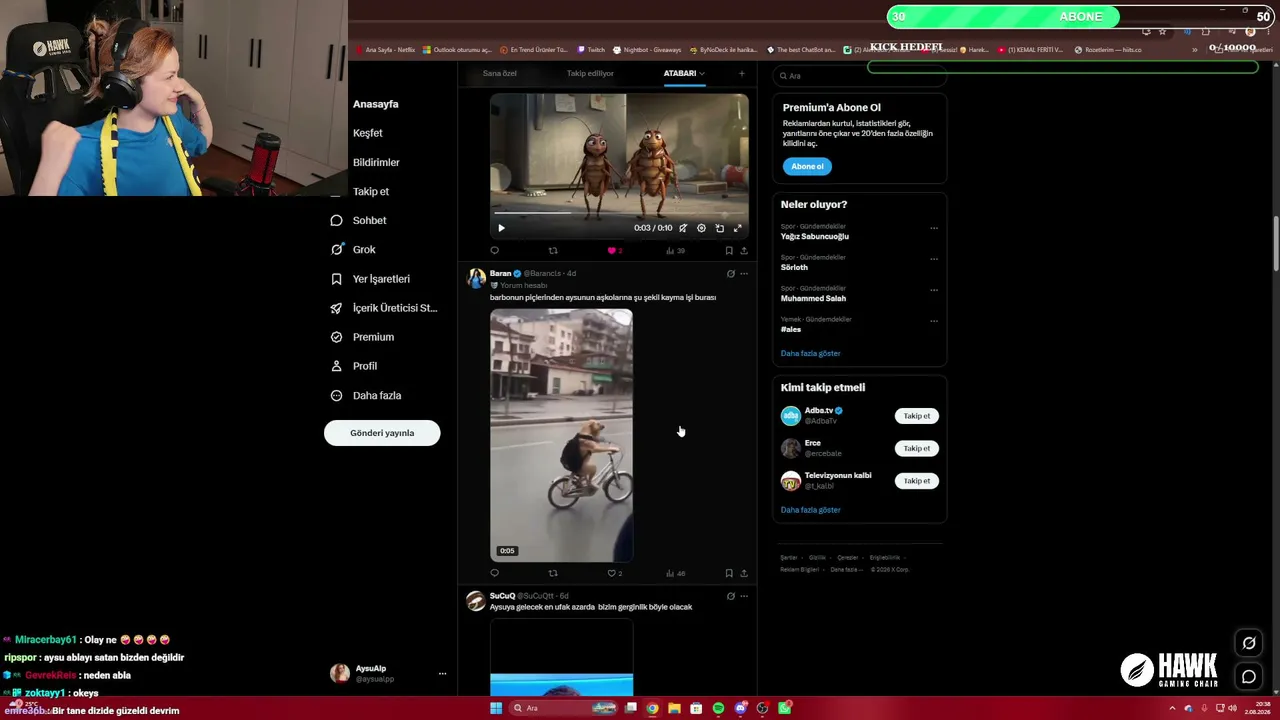Open Grok from the sidebar
Viewport: 1280px width, 720px height.
click(364, 249)
